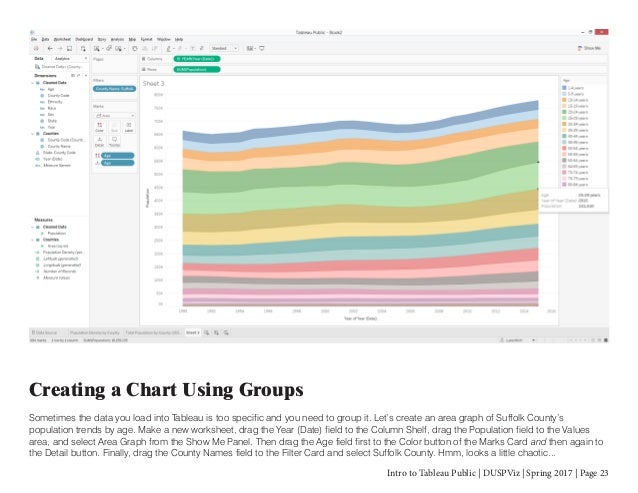Open the Data Source tab
The width and height of the screenshot is (638, 493).
[x=44, y=333]
